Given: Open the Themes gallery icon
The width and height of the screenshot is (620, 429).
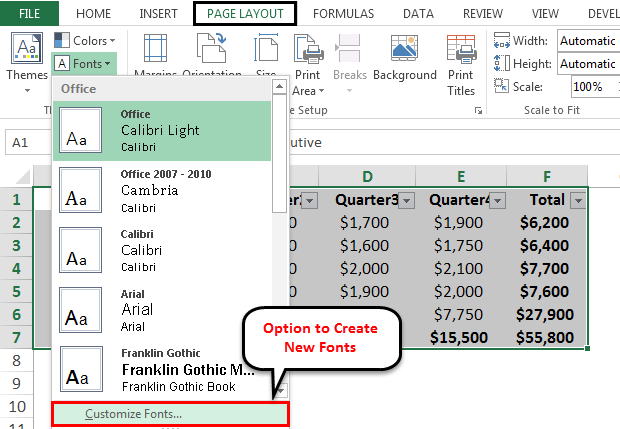Looking at the screenshot, I should (x=26, y=48).
